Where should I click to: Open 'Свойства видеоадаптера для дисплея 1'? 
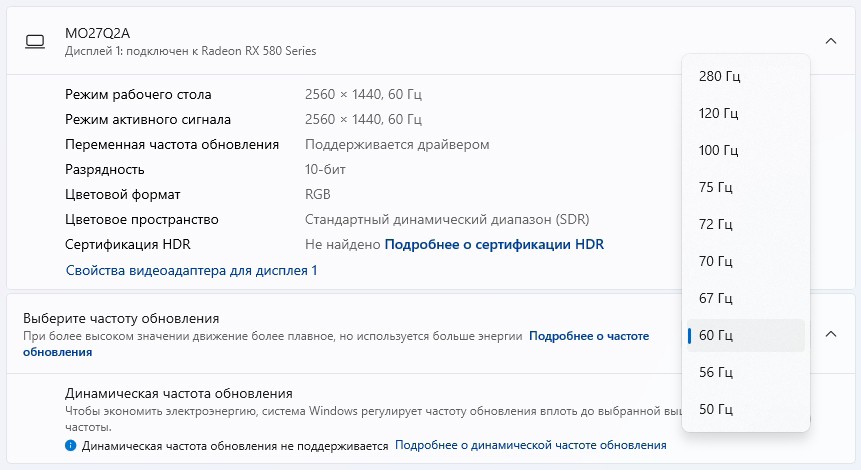pos(191,270)
